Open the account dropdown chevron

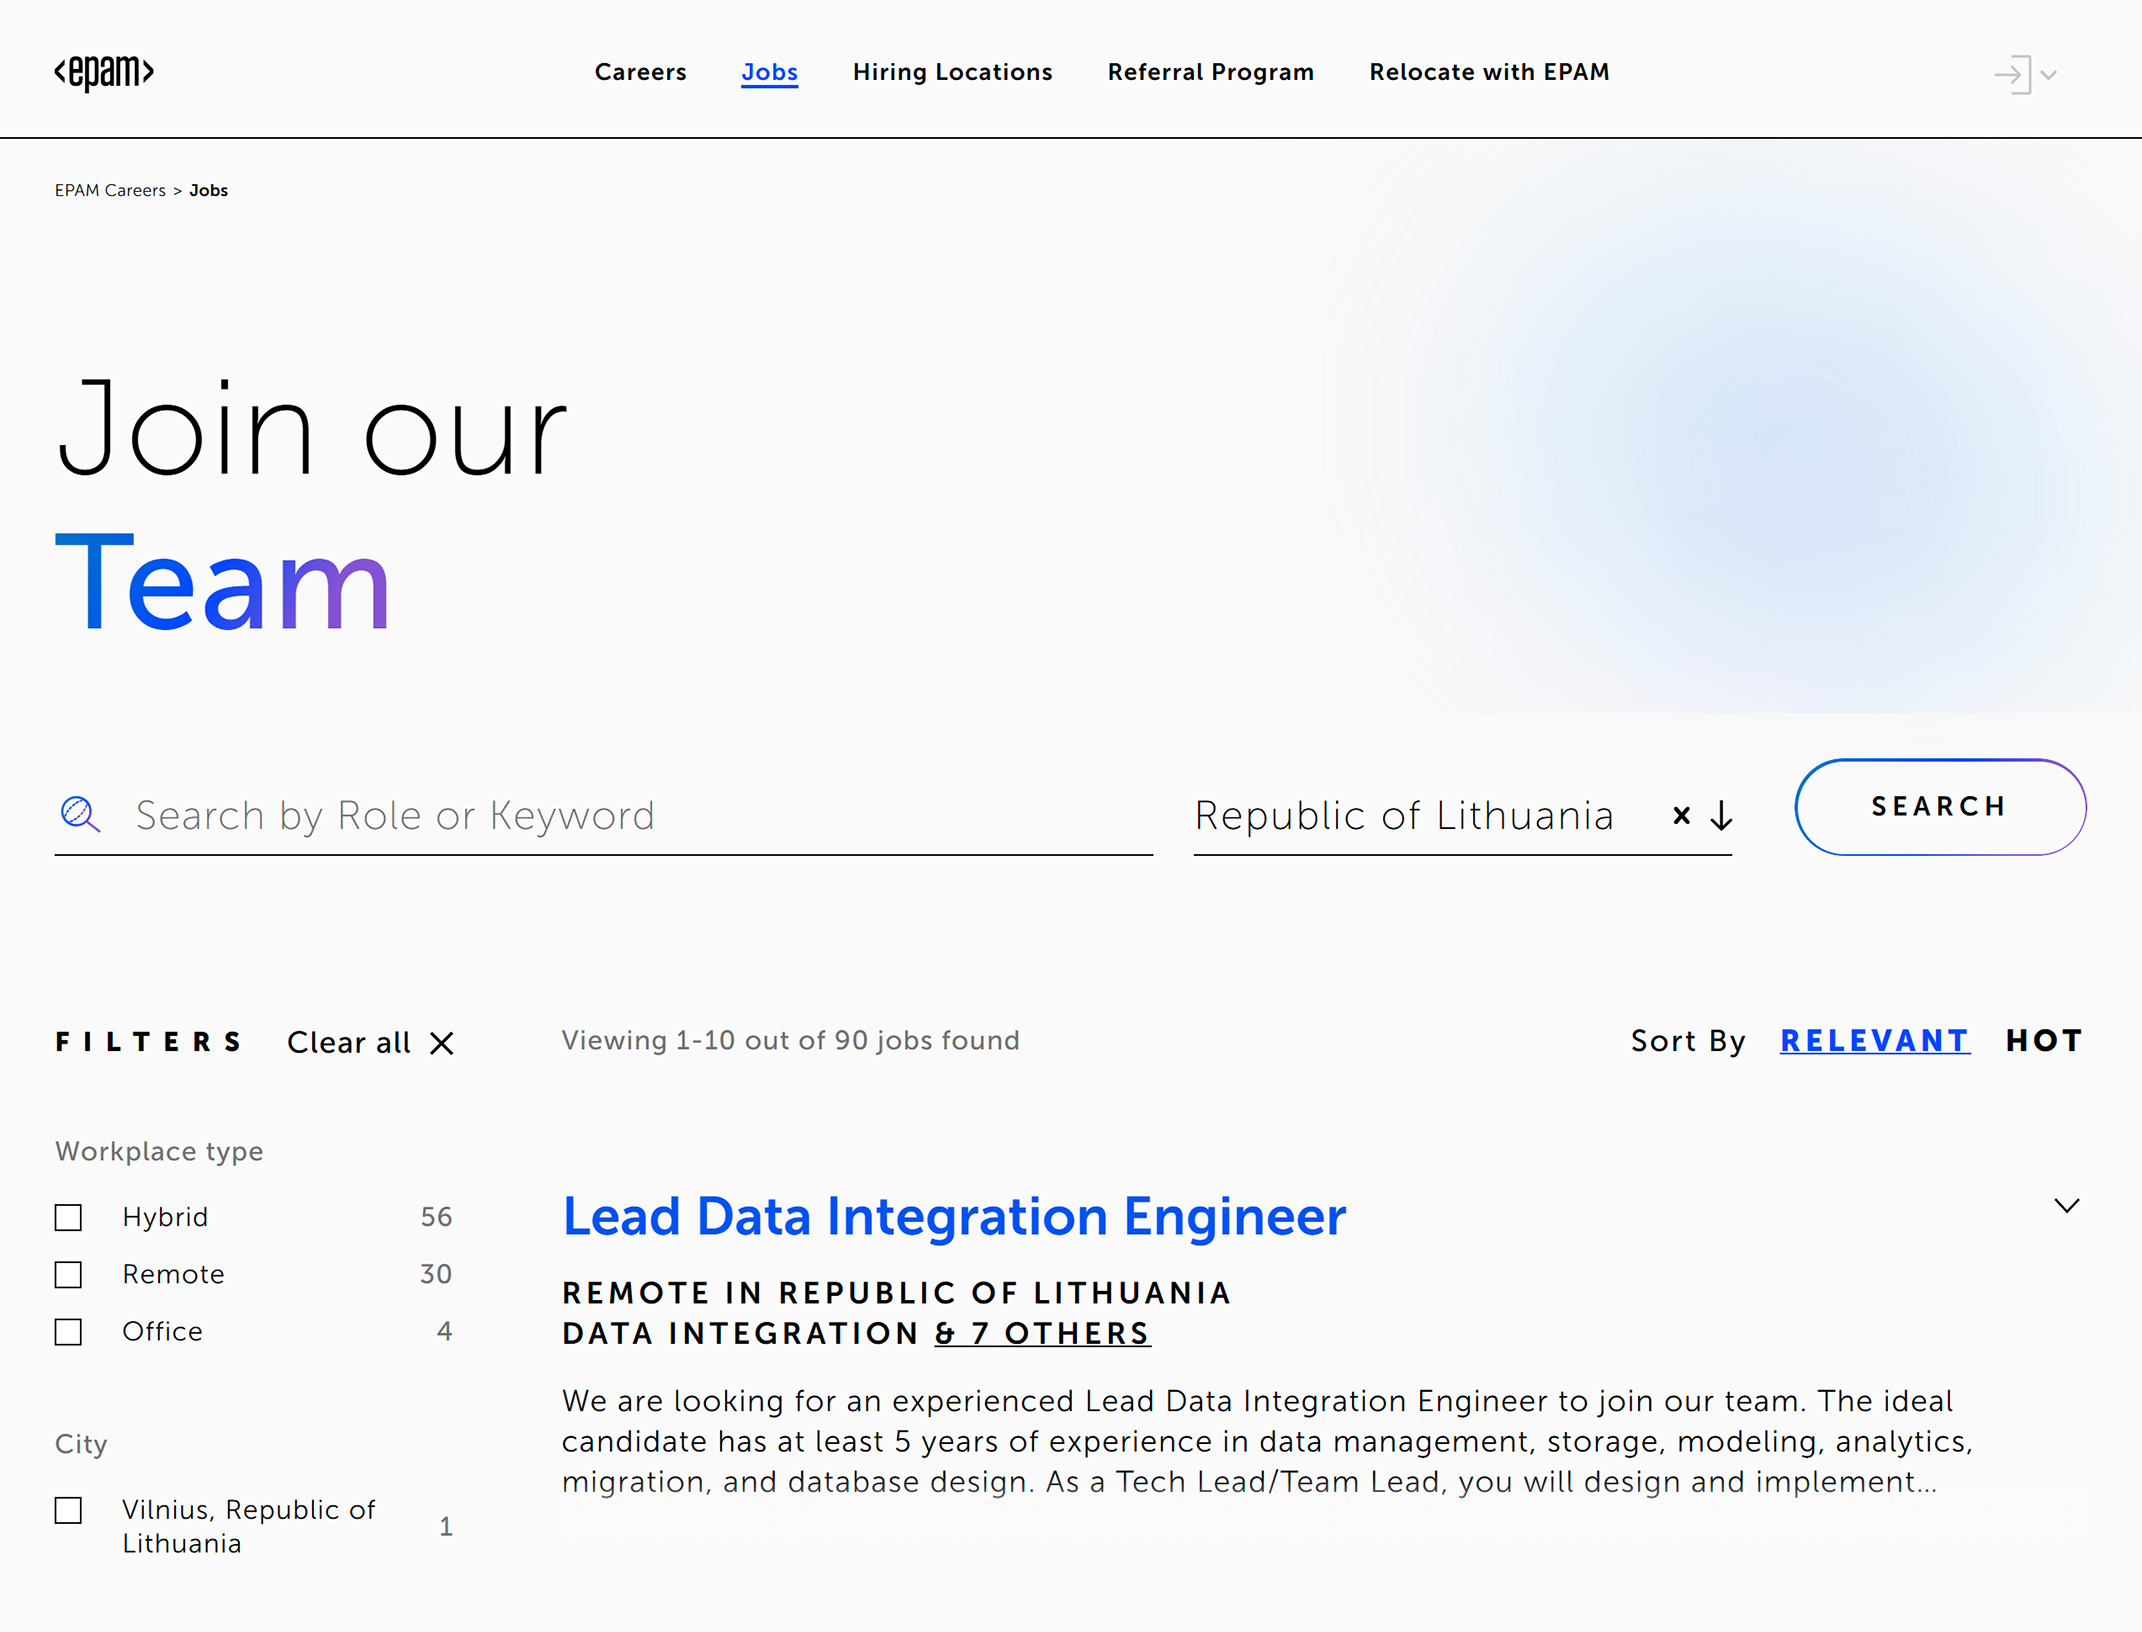click(2049, 75)
